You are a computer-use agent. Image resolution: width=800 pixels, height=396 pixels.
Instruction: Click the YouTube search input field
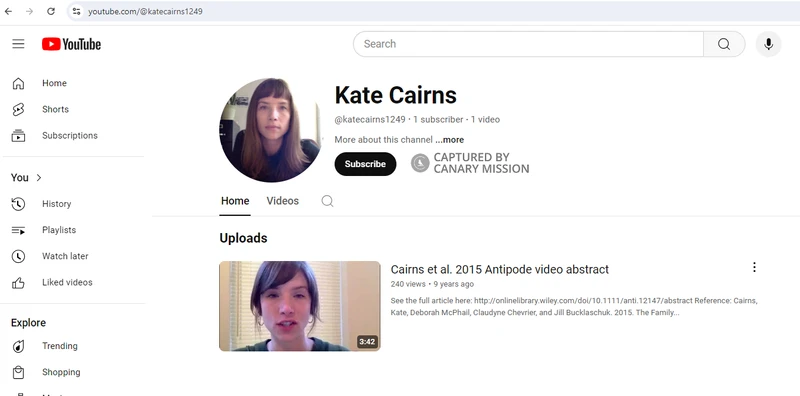click(528, 44)
